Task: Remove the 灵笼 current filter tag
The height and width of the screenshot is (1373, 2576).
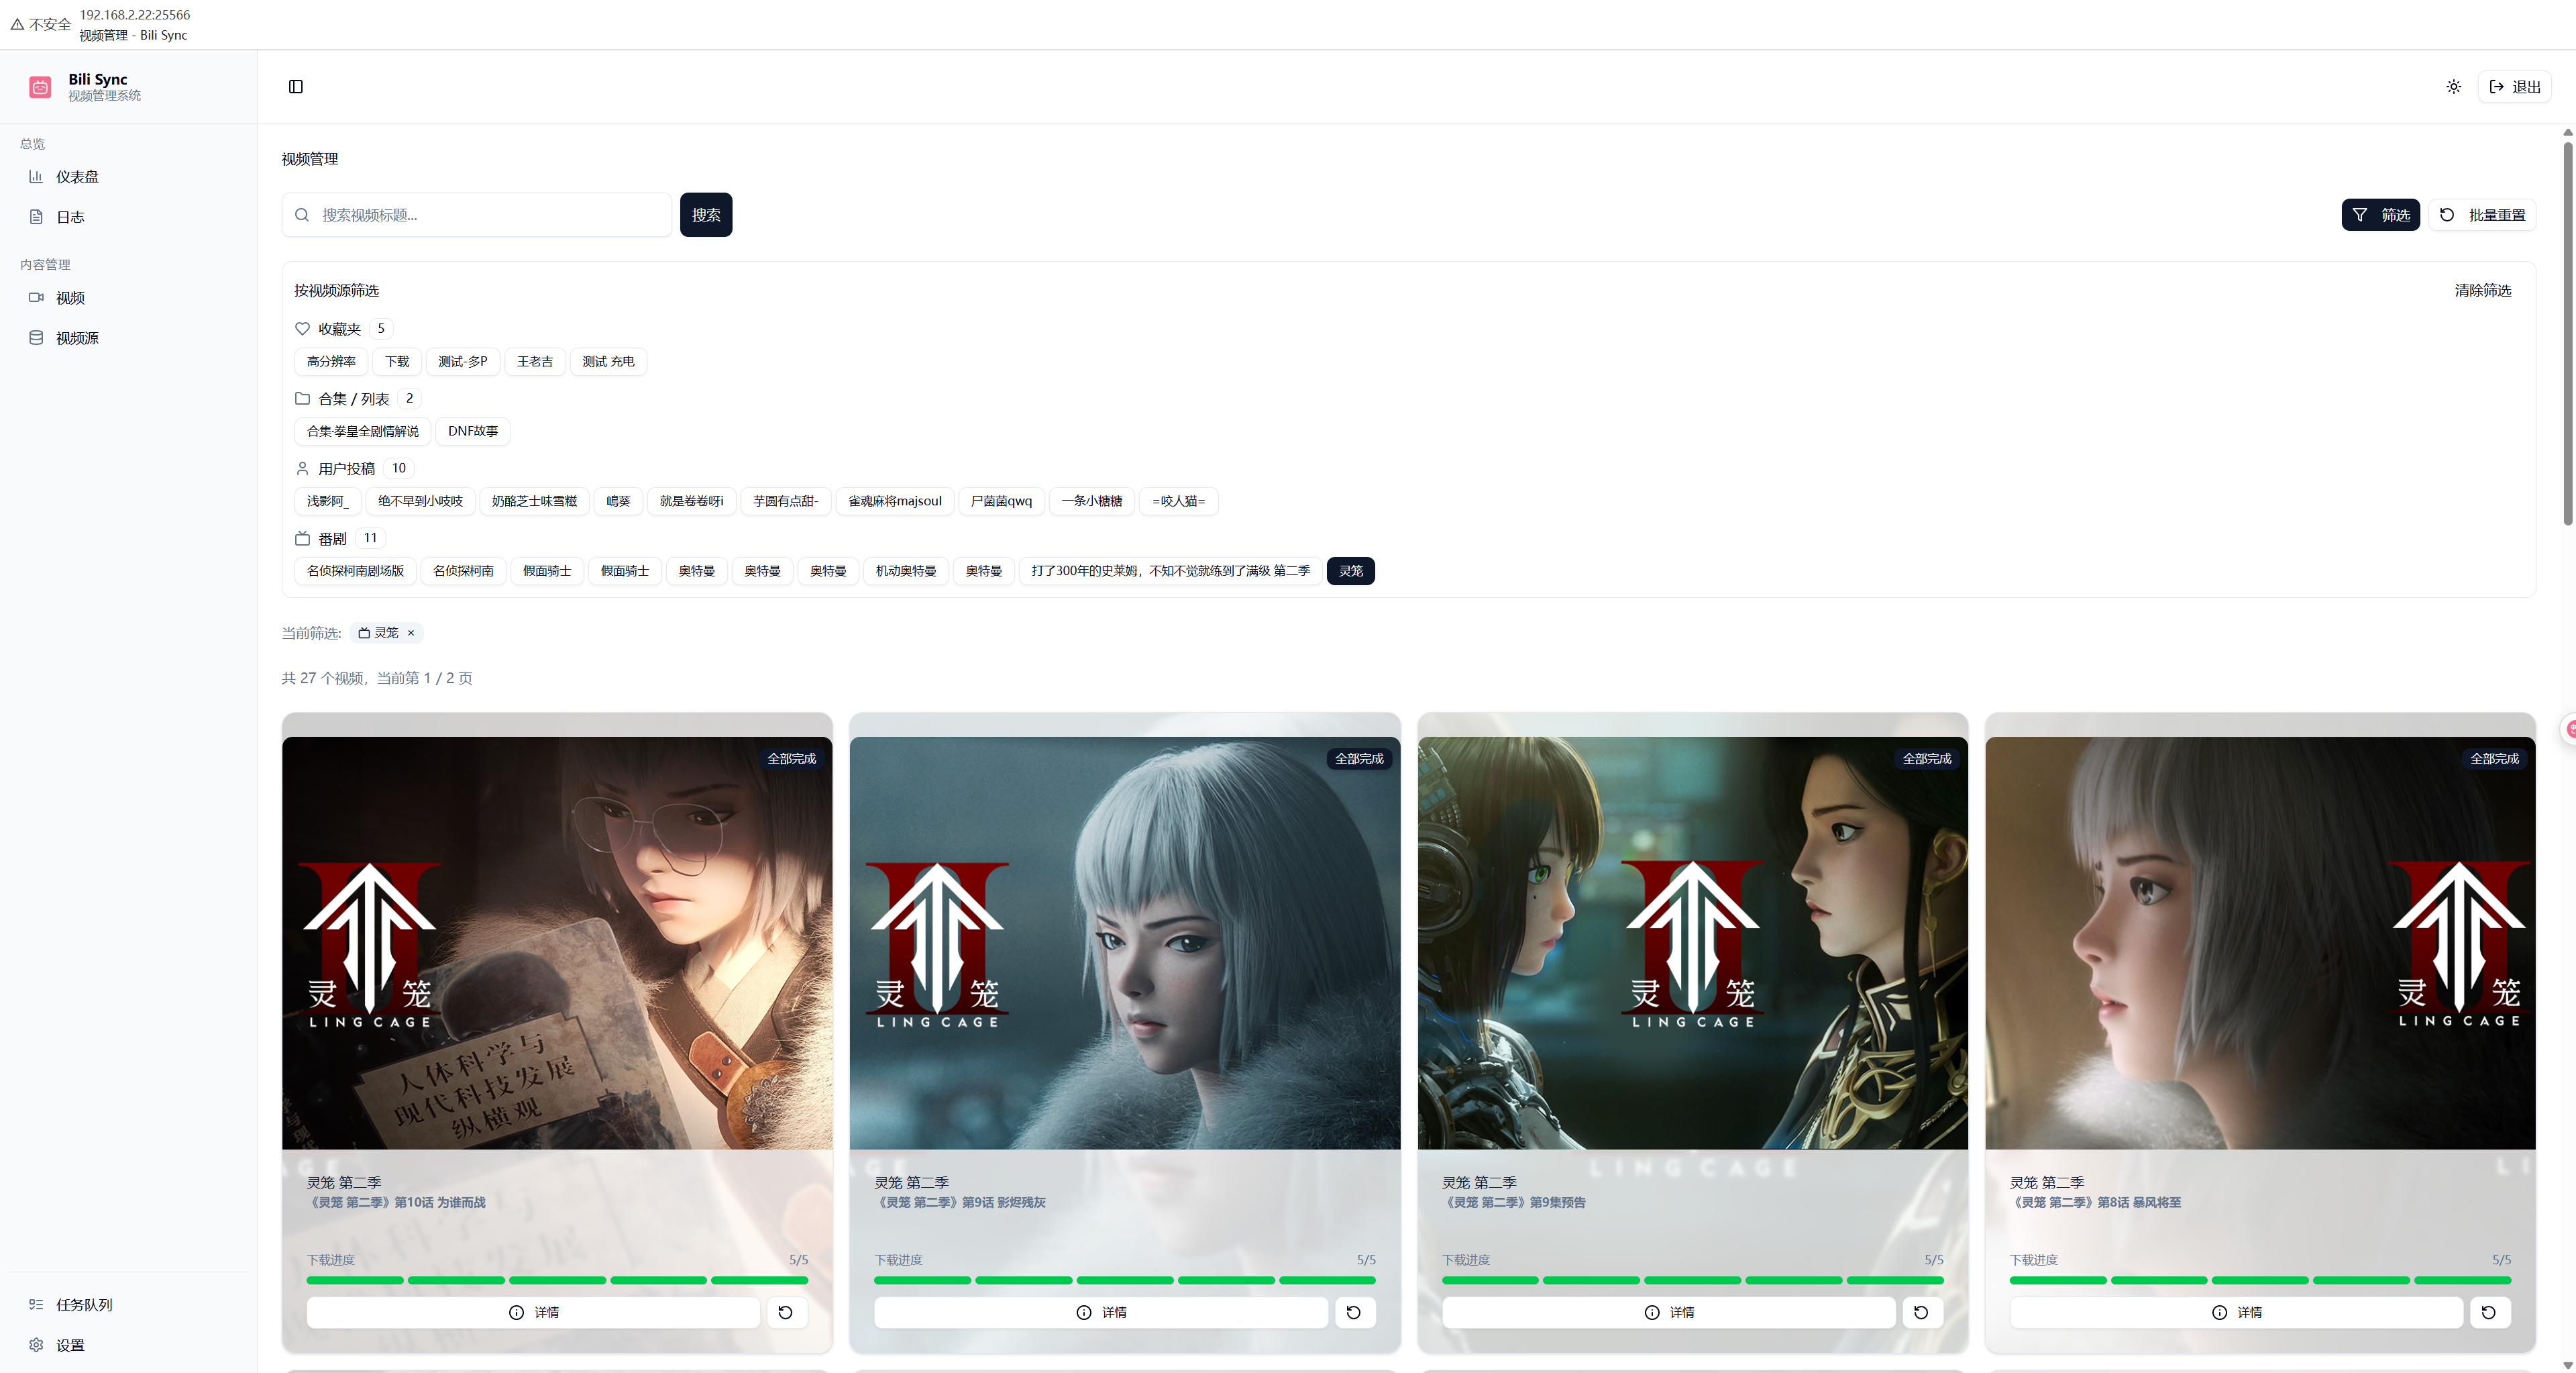Action: pyautogui.click(x=411, y=633)
